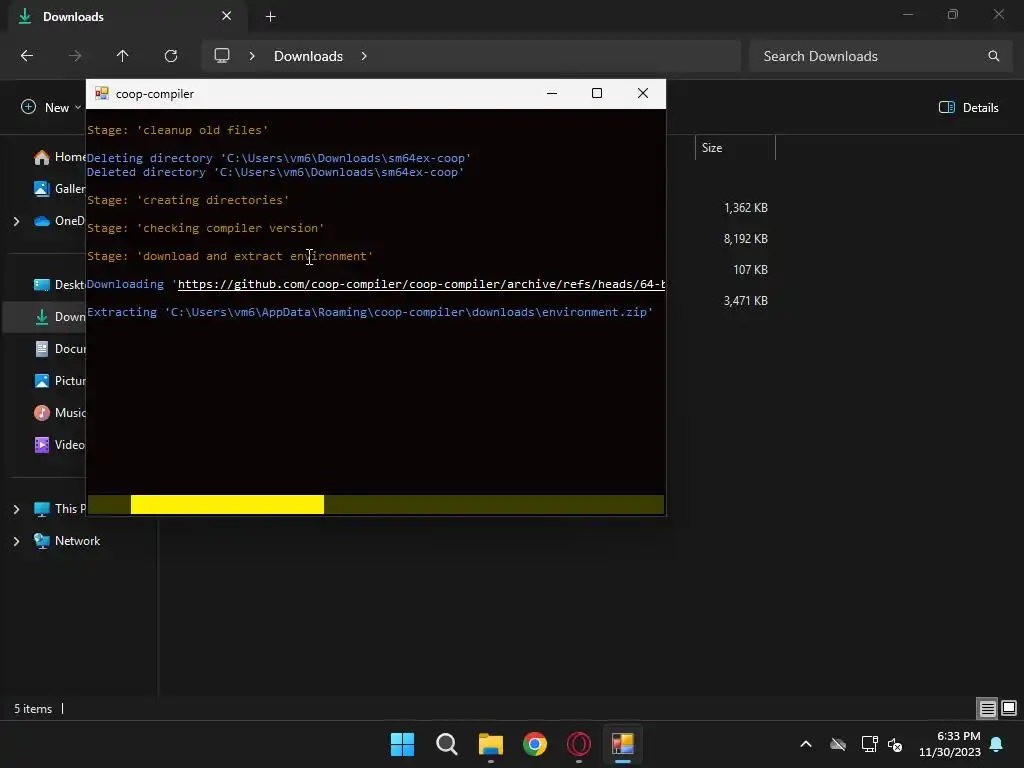Open the Documents folder in sidebar
The height and width of the screenshot is (768, 1024).
click(59, 349)
